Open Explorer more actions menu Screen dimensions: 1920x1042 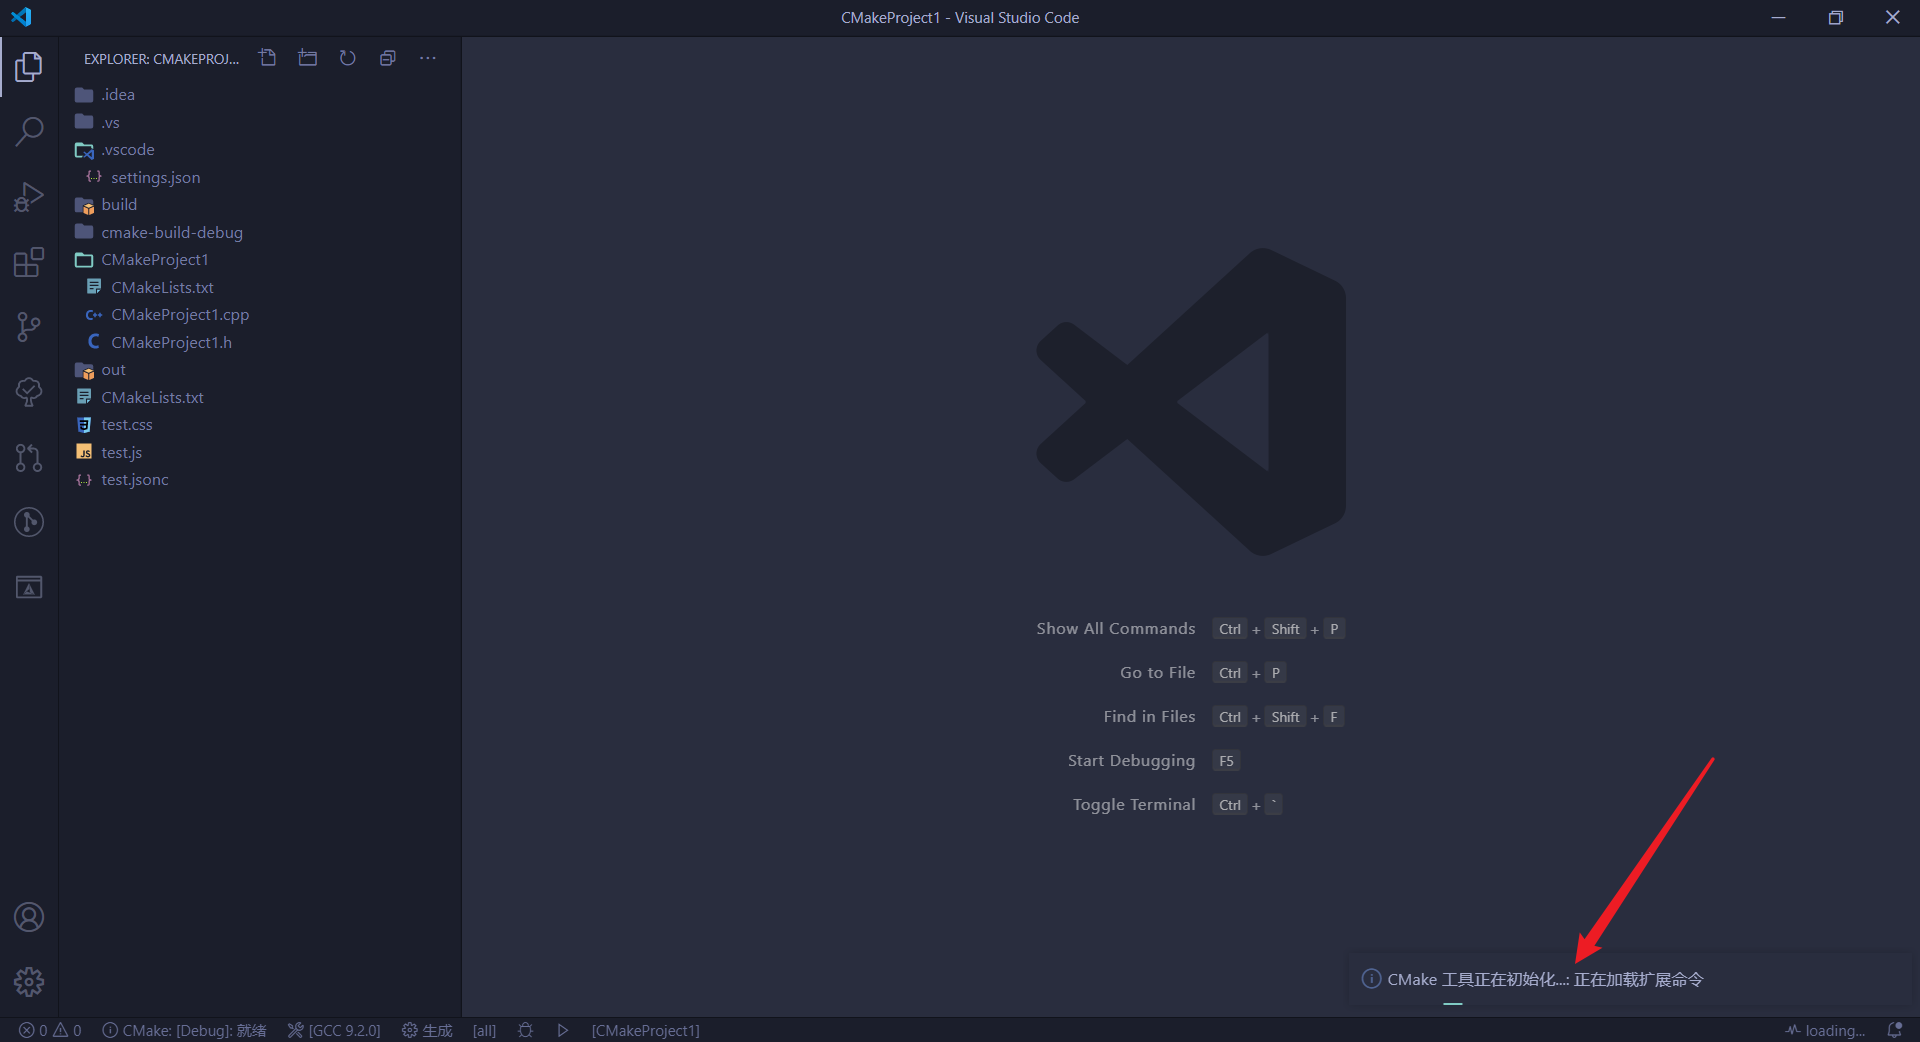coord(428,58)
